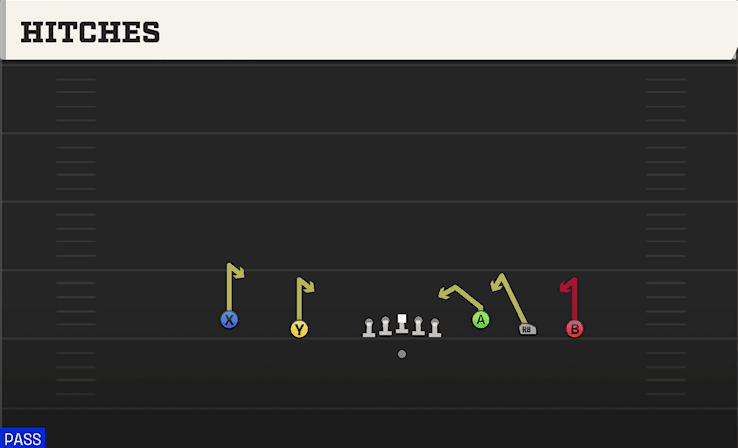Image resolution: width=738 pixels, height=448 pixels.
Task: Click A receiver's angled route arrowhead
Action: [x=444, y=293]
